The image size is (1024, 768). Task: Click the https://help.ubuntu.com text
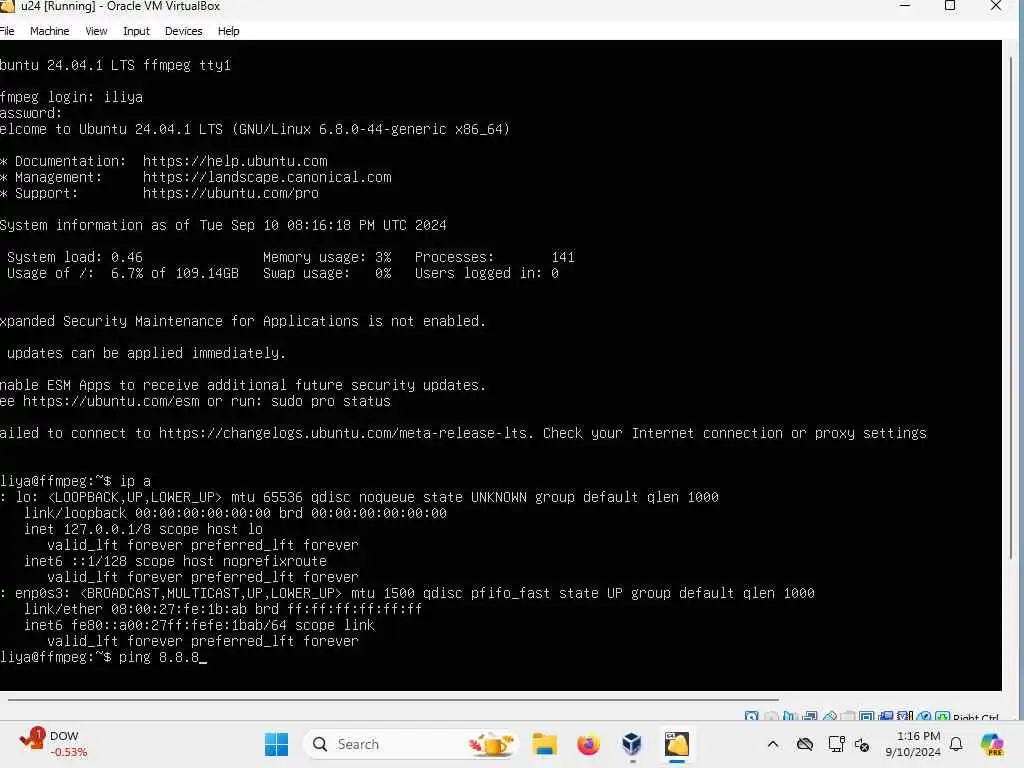click(x=235, y=161)
